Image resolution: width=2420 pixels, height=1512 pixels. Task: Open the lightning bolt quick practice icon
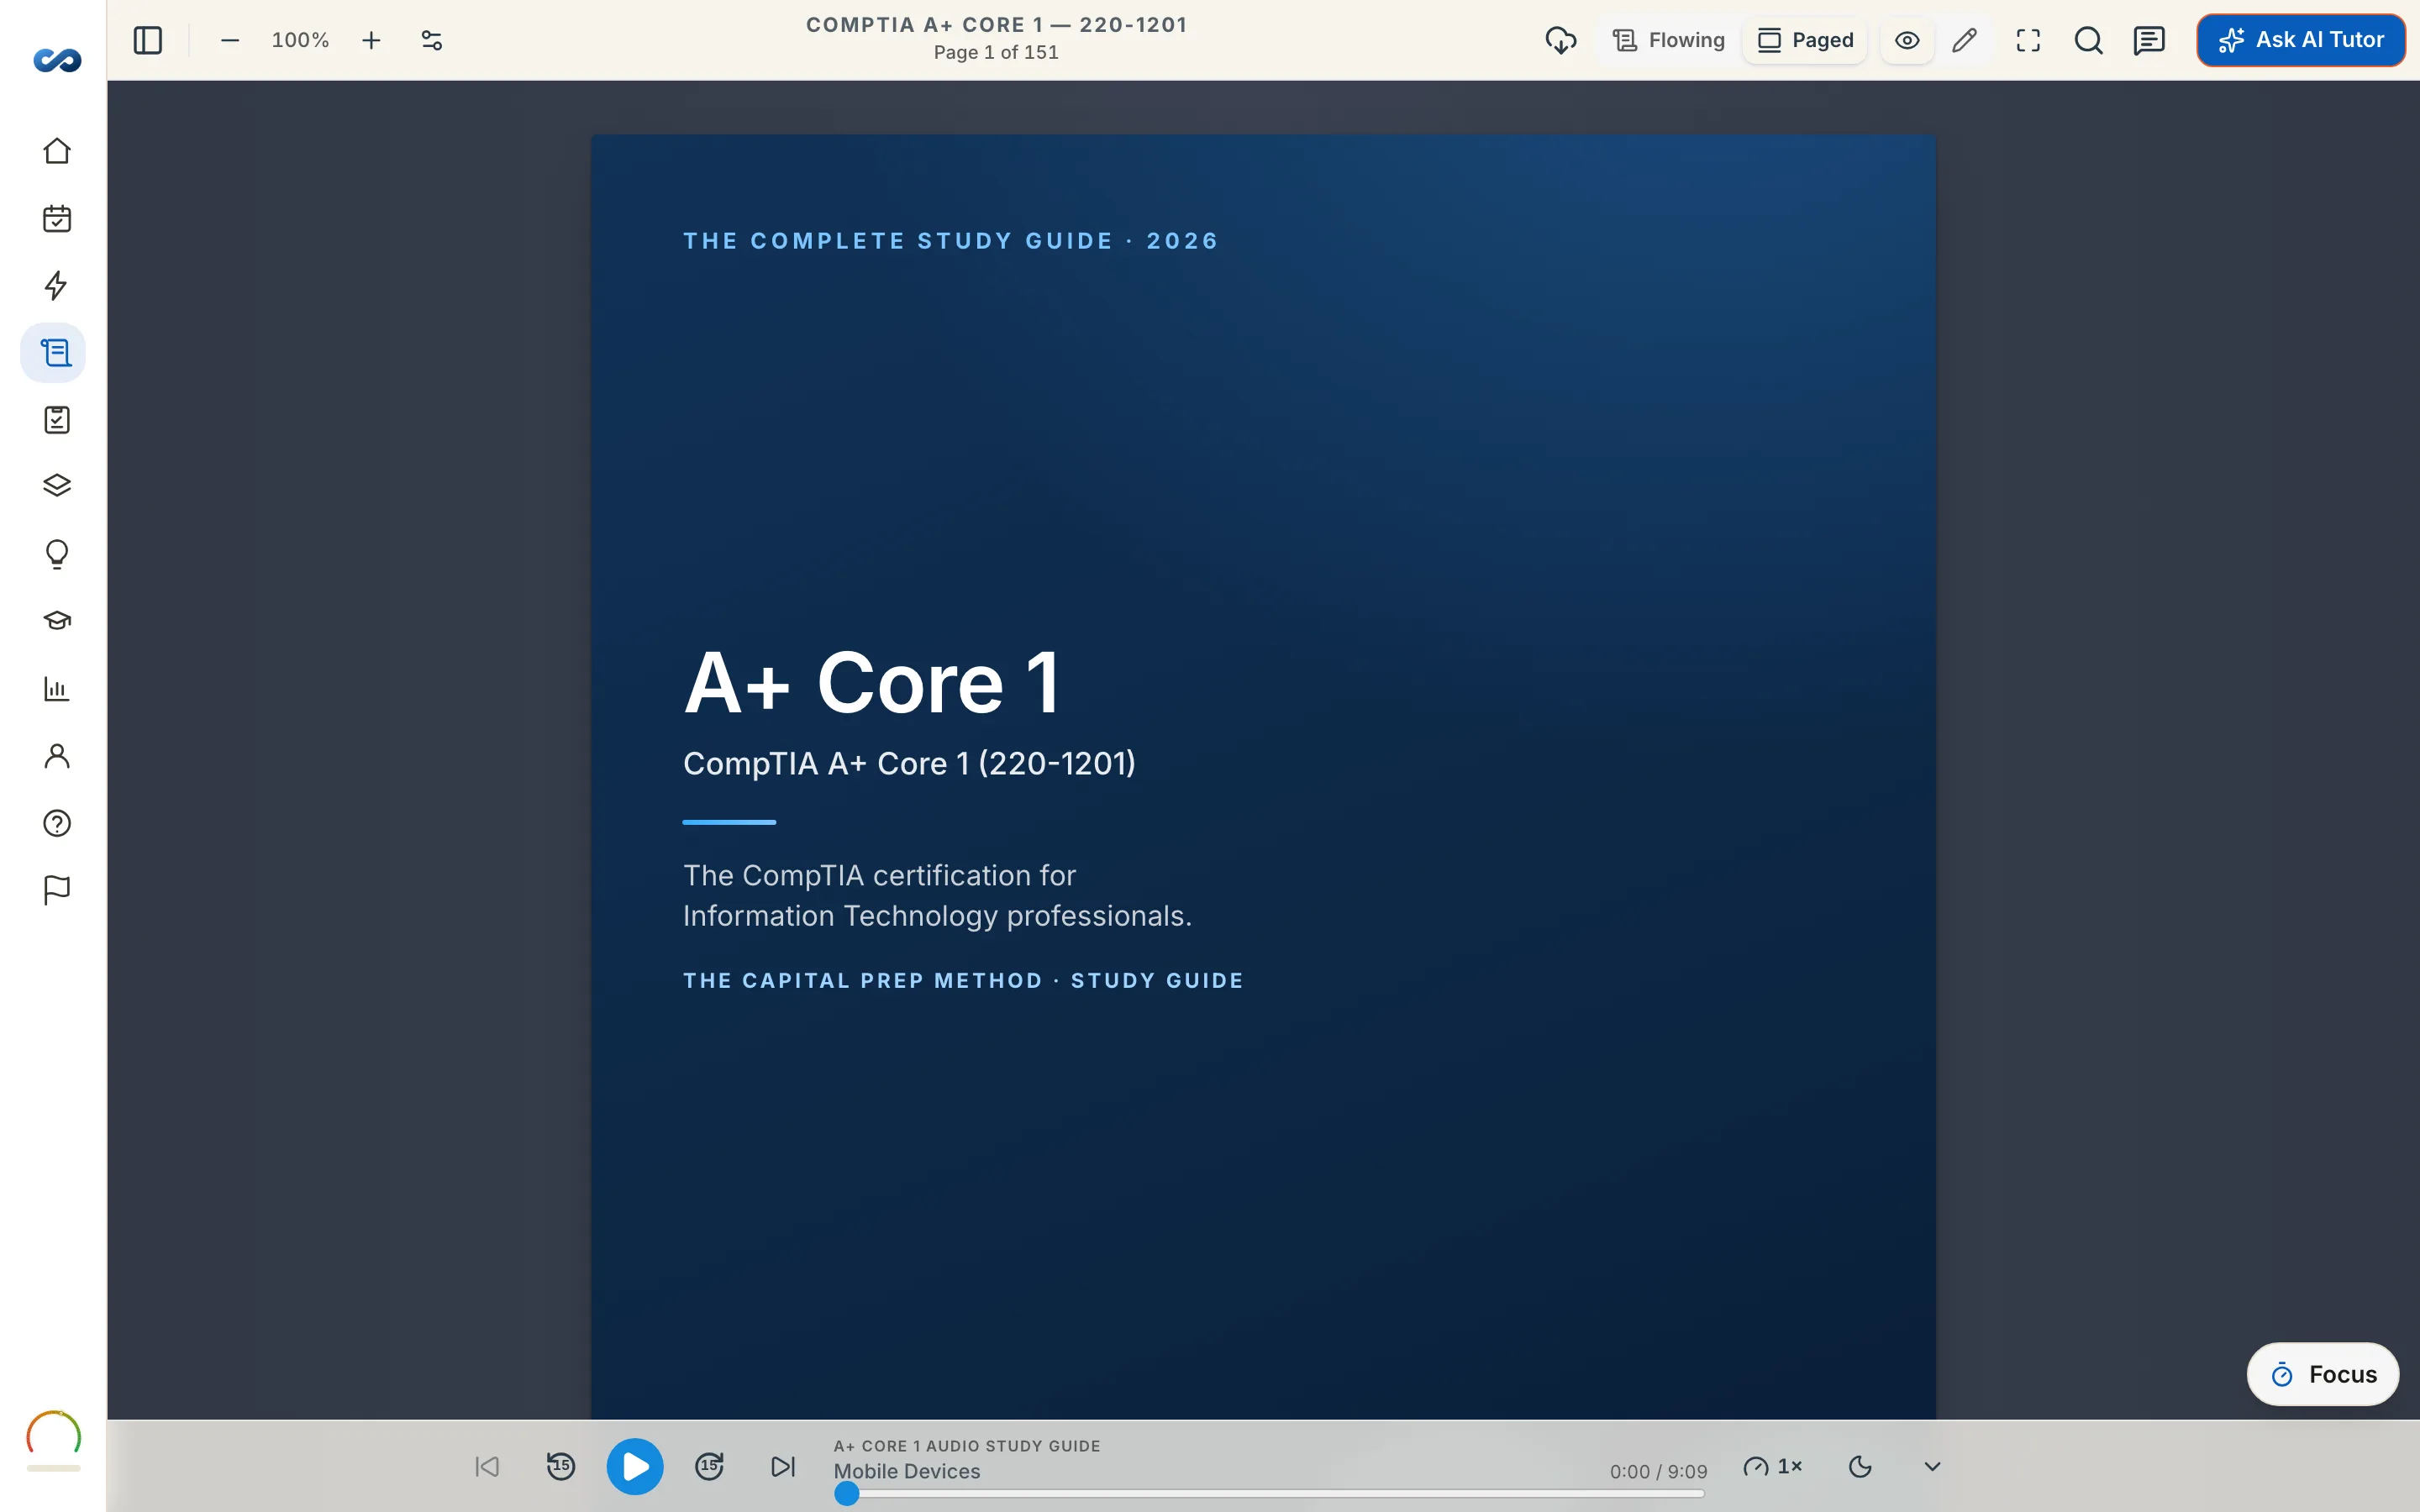(57, 285)
